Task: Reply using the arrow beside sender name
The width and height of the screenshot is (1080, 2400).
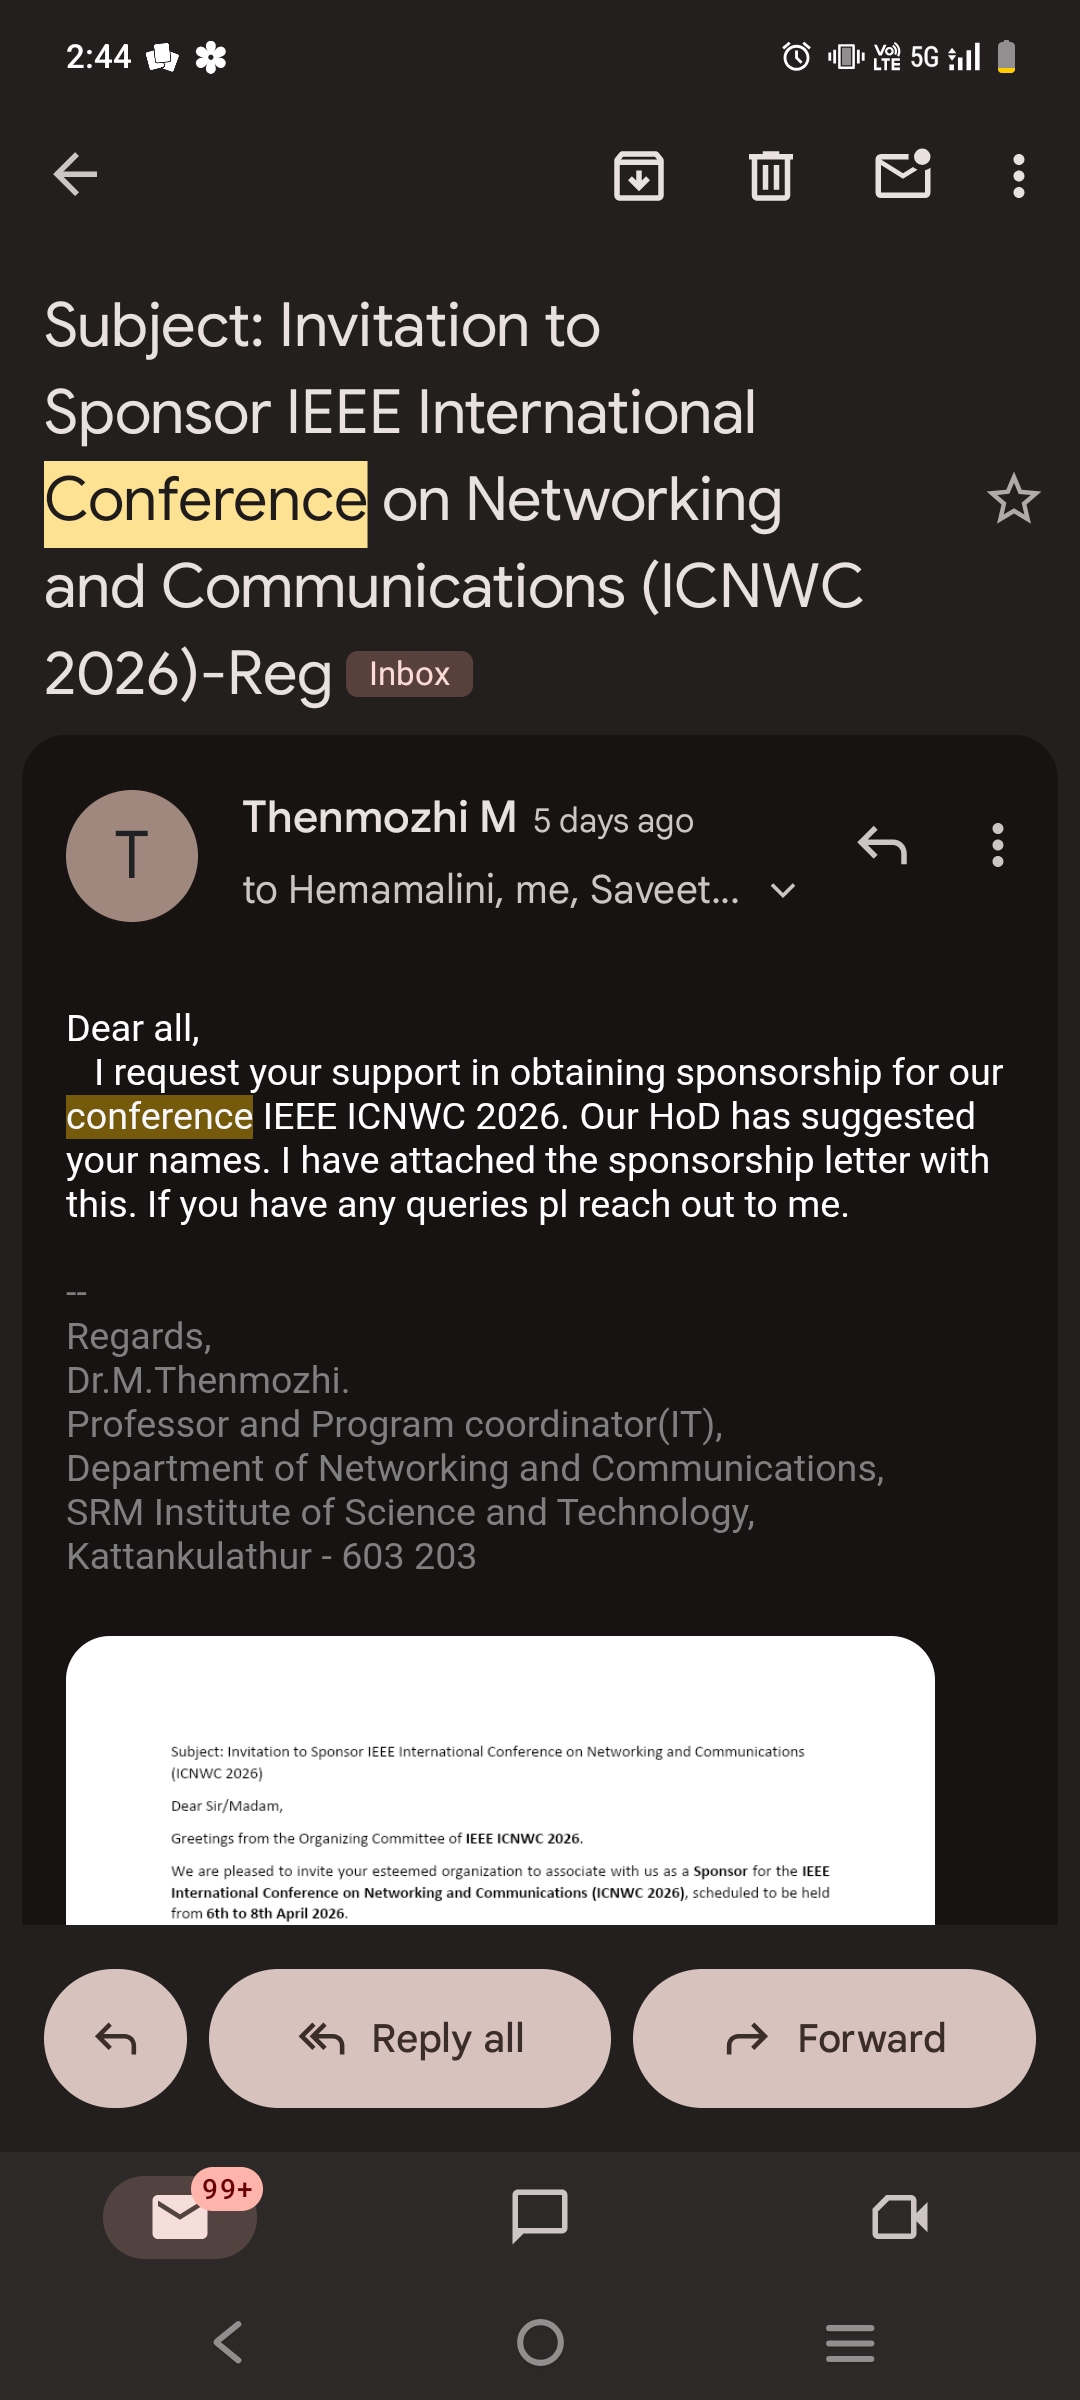Action: click(x=882, y=846)
